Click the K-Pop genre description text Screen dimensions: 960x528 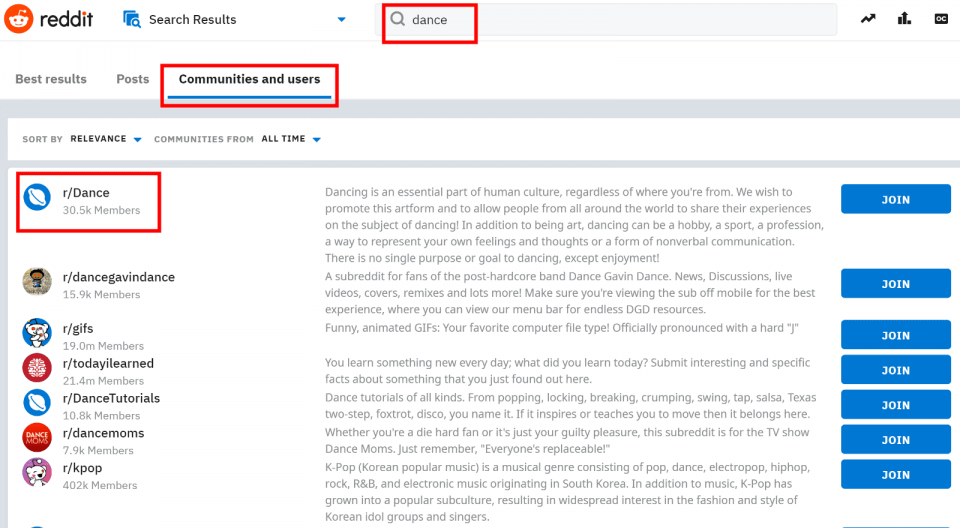[x=568, y=492]
